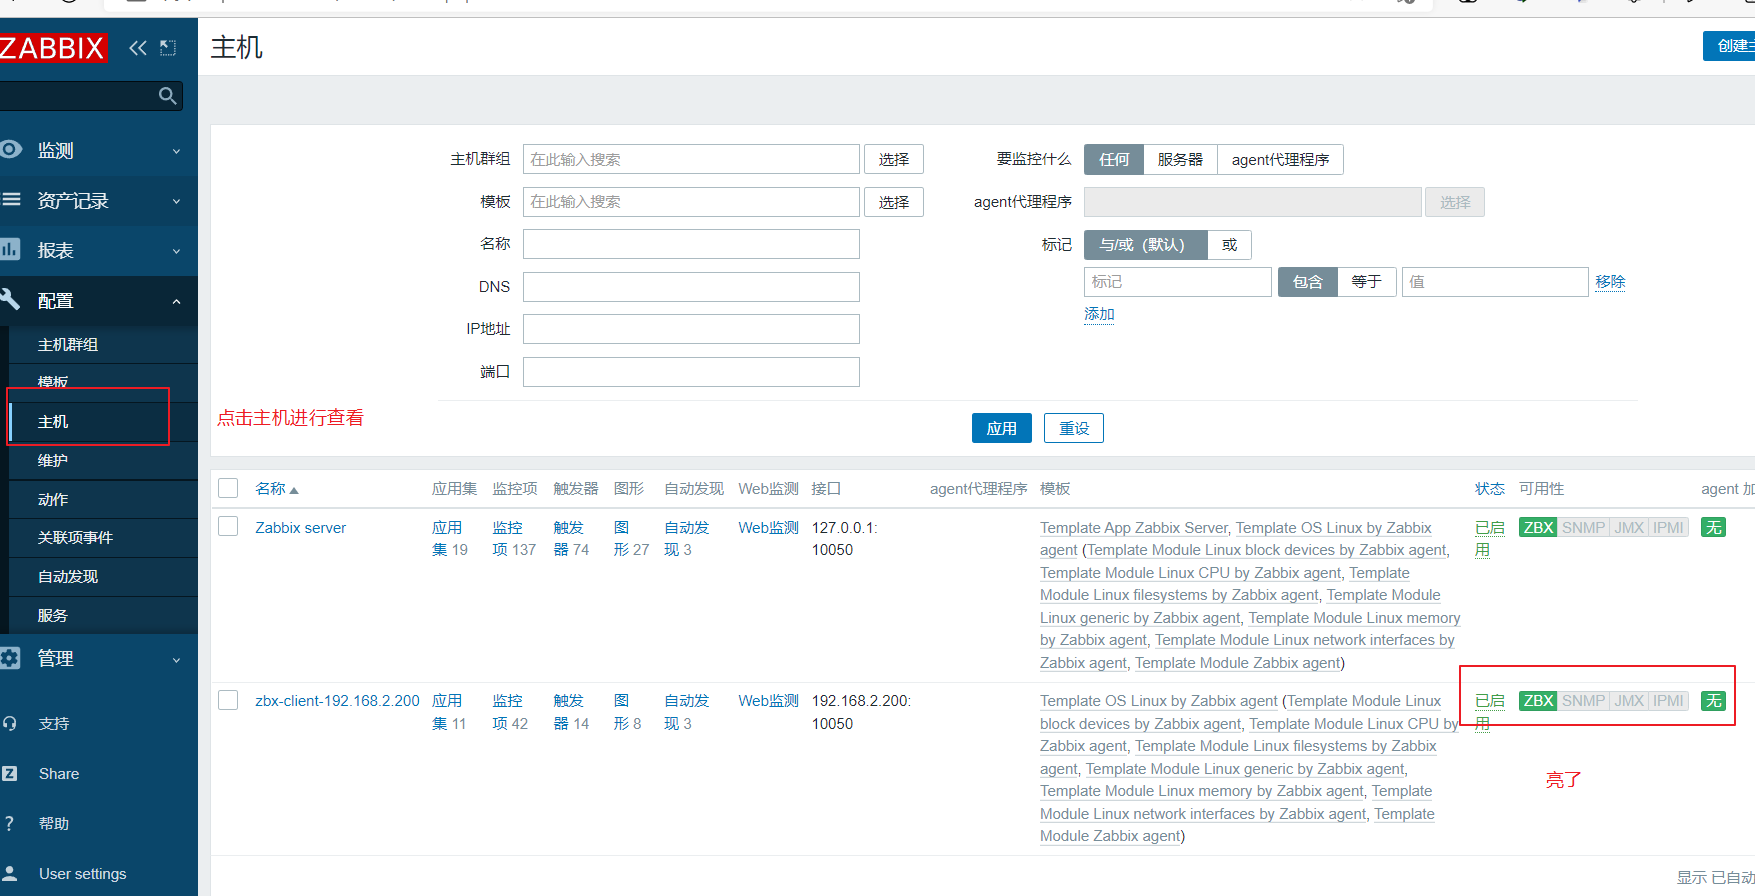Viewport: 1755px width, 896px height.
Task: Select 或 tag mode
Action: pyautogui.click(x=1229, y=244)
